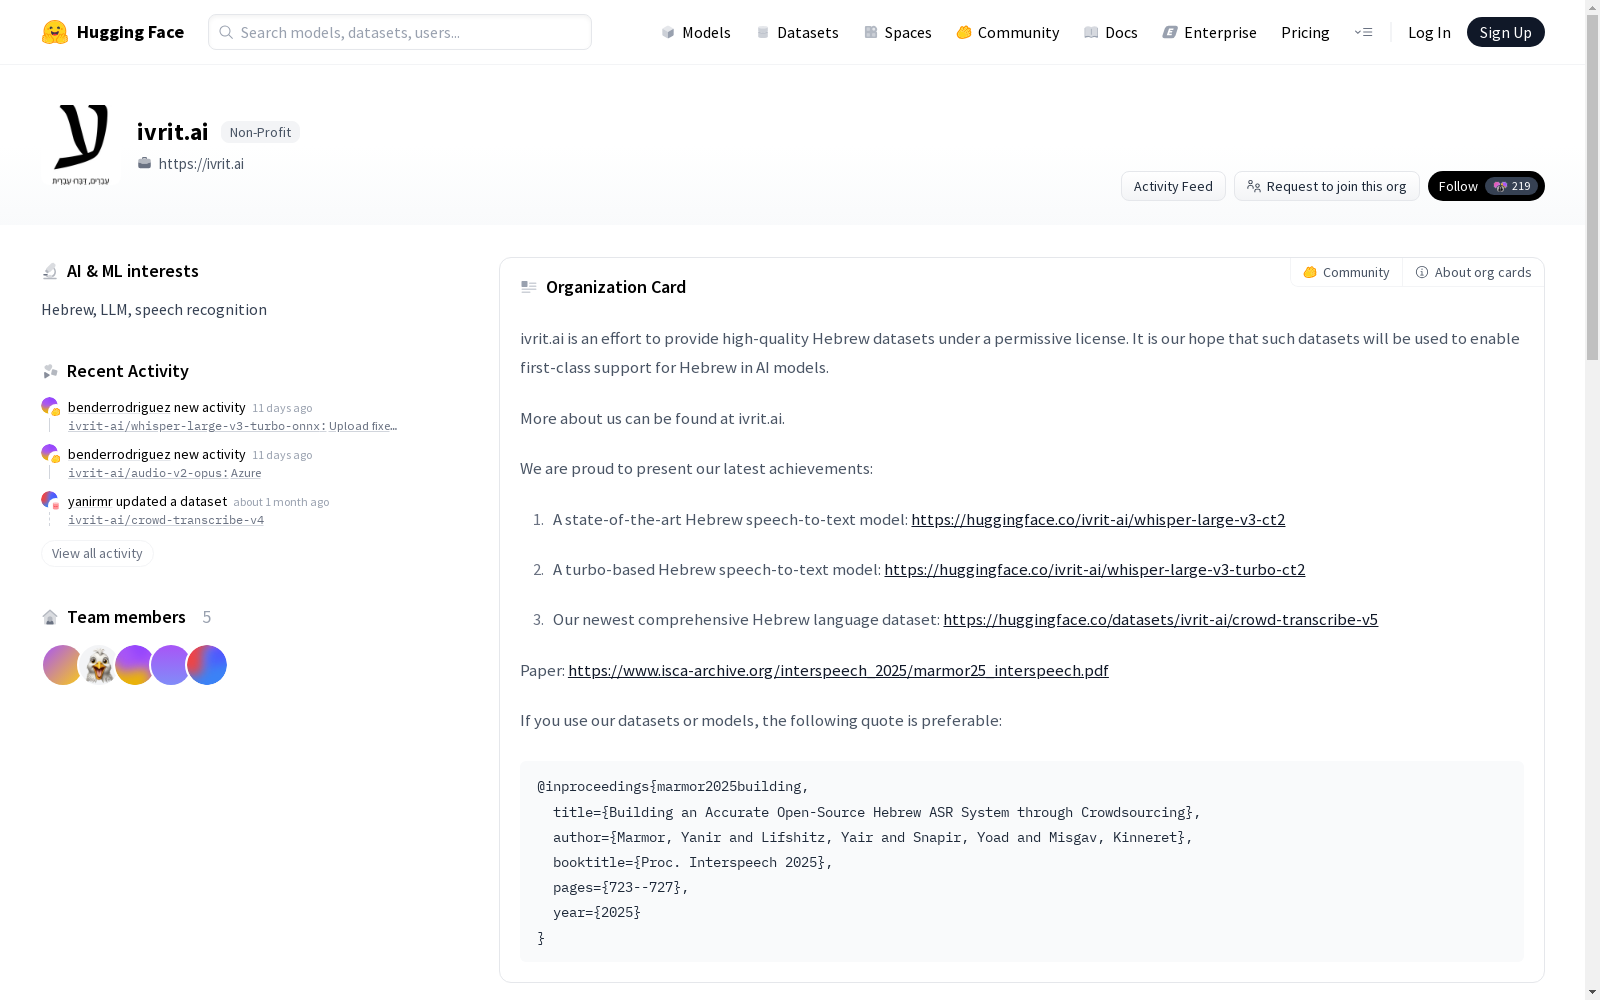Open the Activity Feed

point(1173,186)
